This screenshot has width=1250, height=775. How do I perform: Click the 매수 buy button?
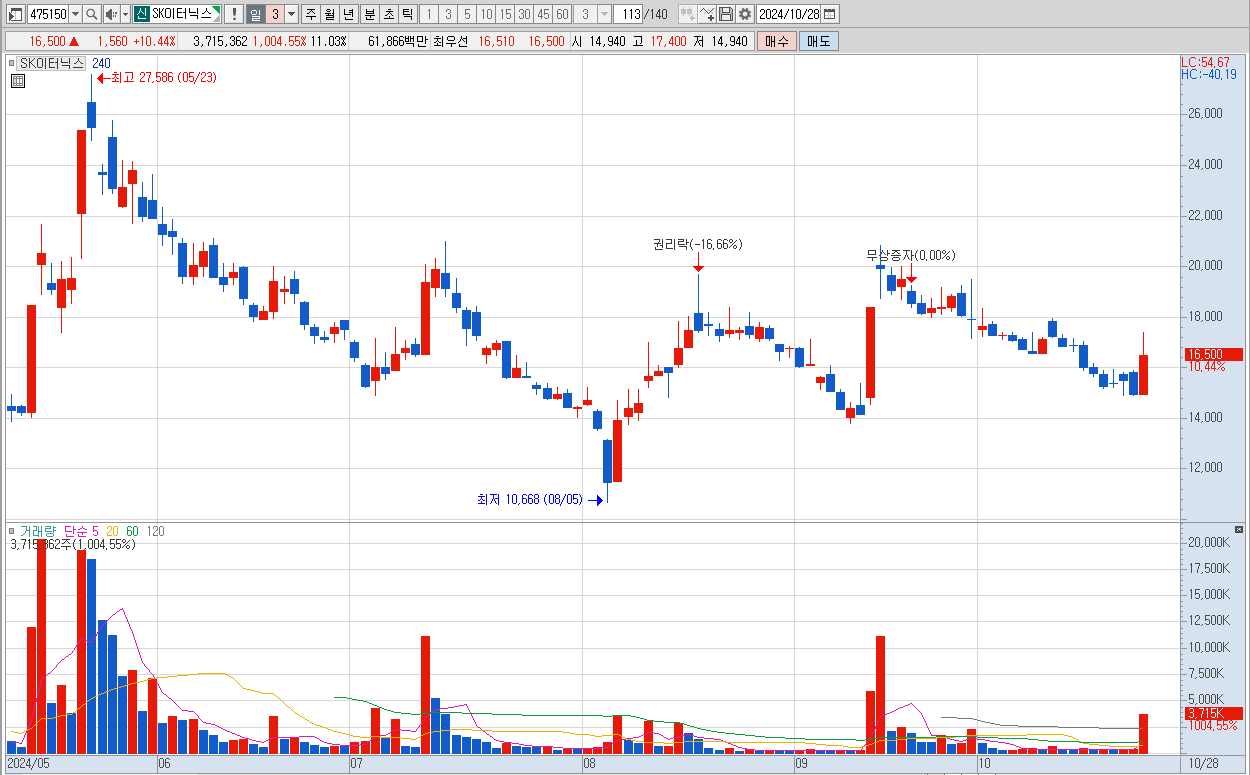[777, 41]
